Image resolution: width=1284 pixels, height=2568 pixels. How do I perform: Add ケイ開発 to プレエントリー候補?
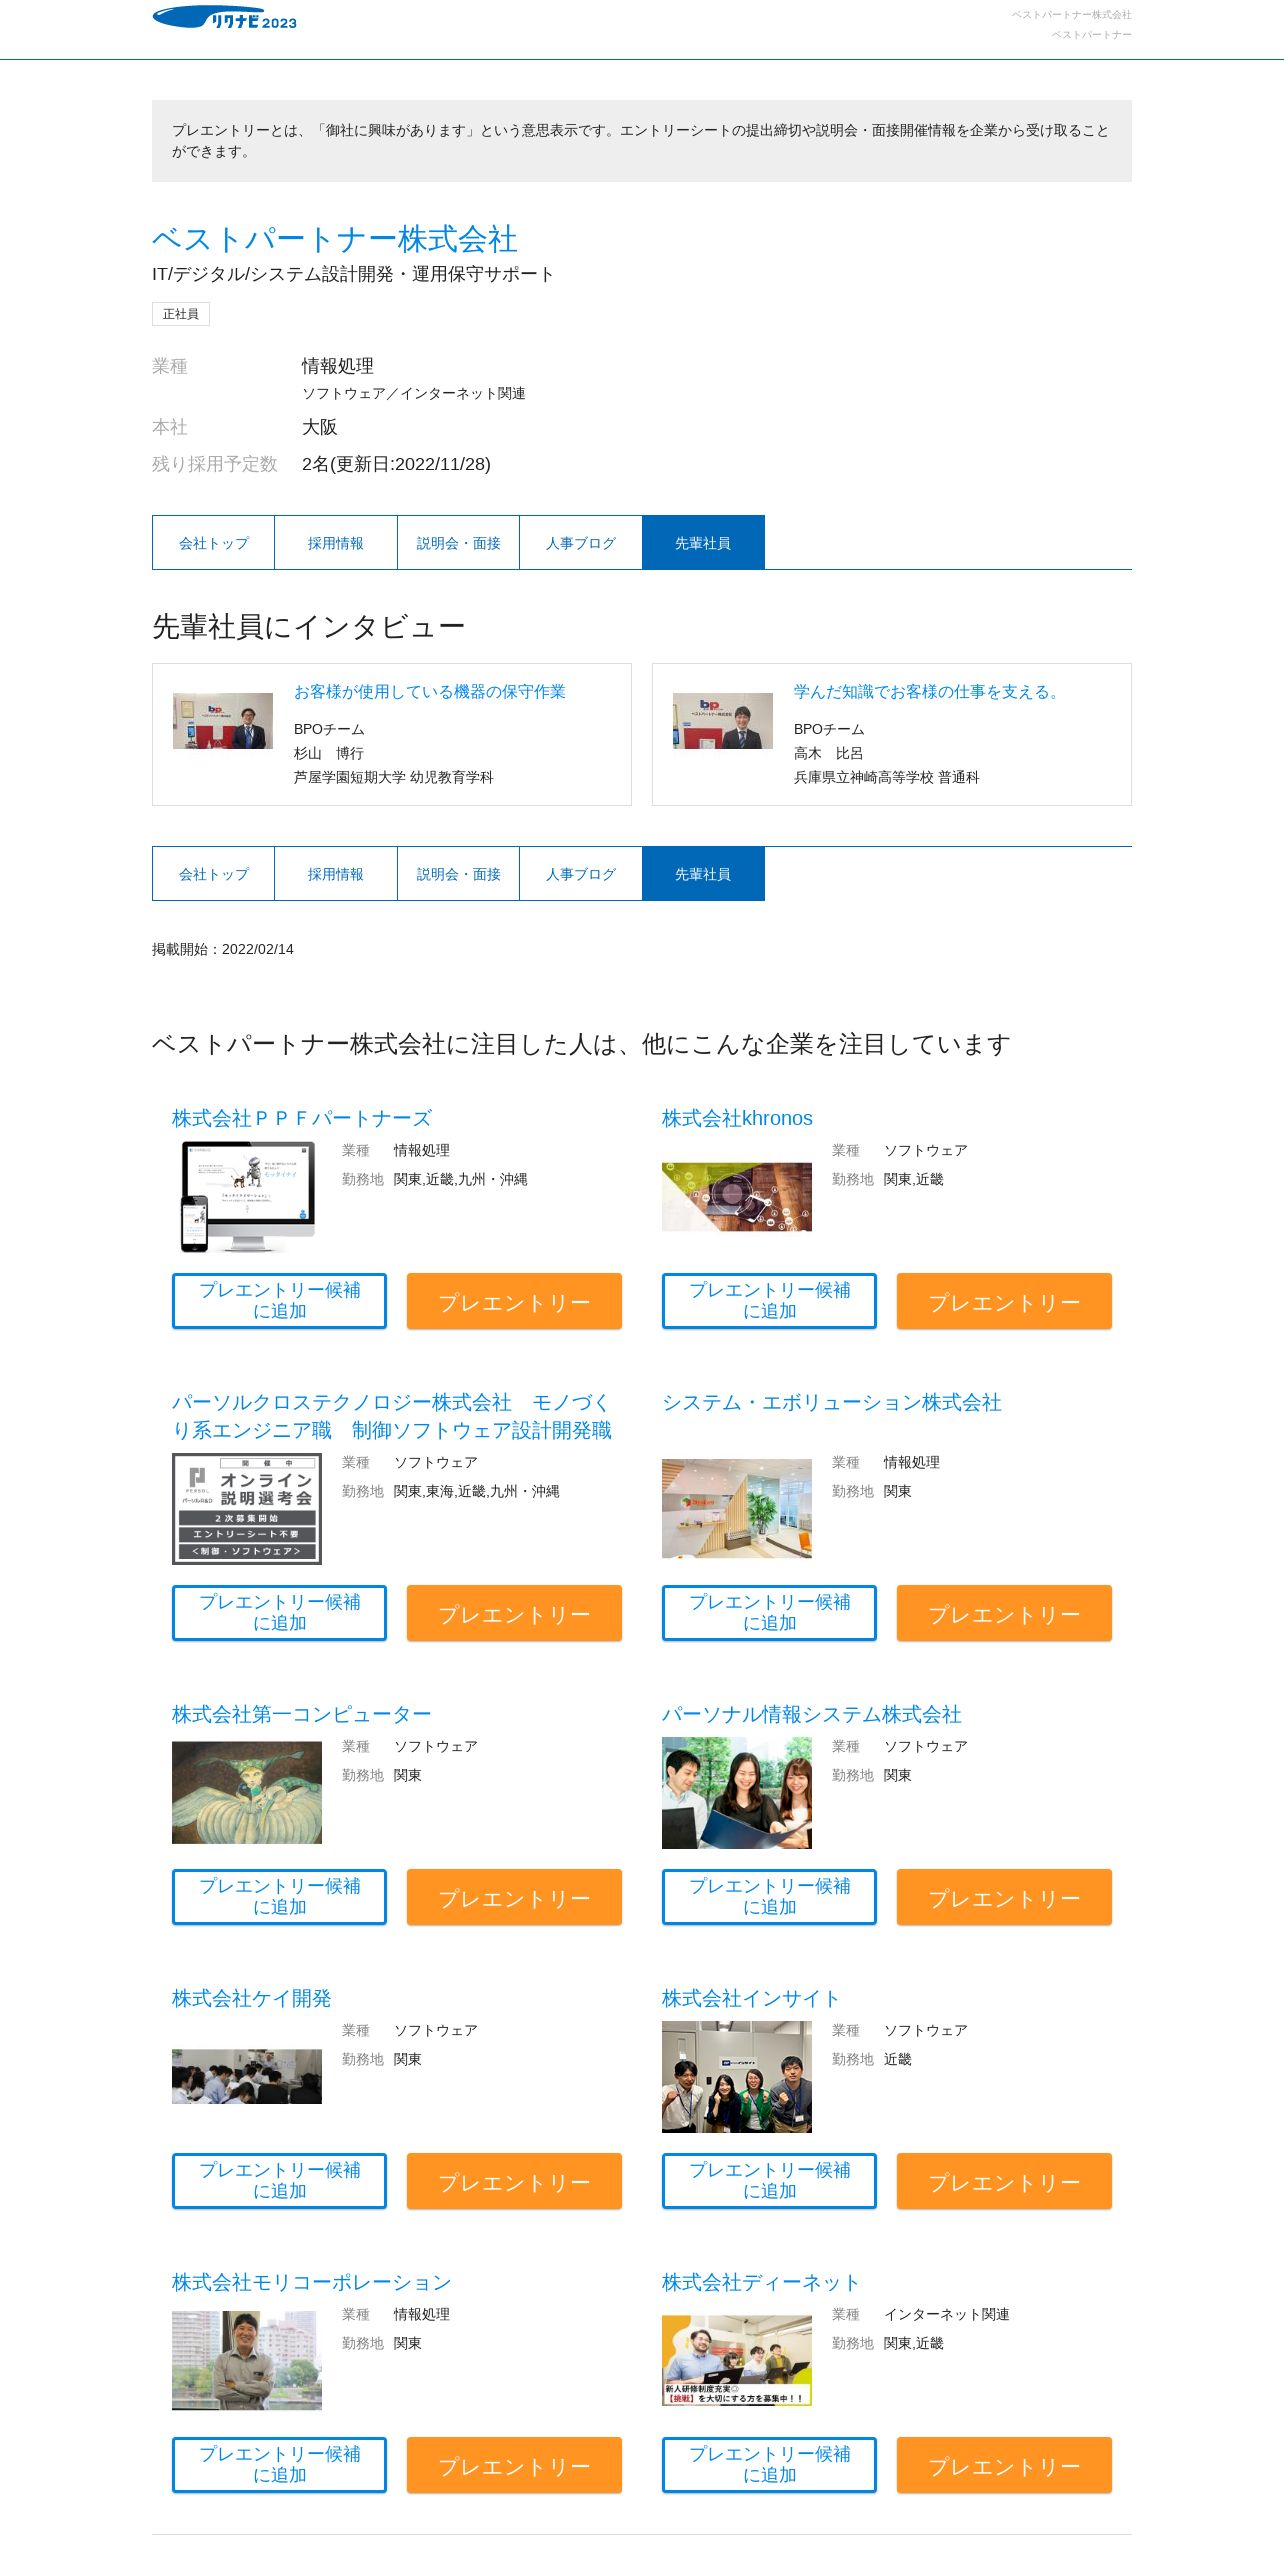pyautogui.click(x=279, y=2181)
